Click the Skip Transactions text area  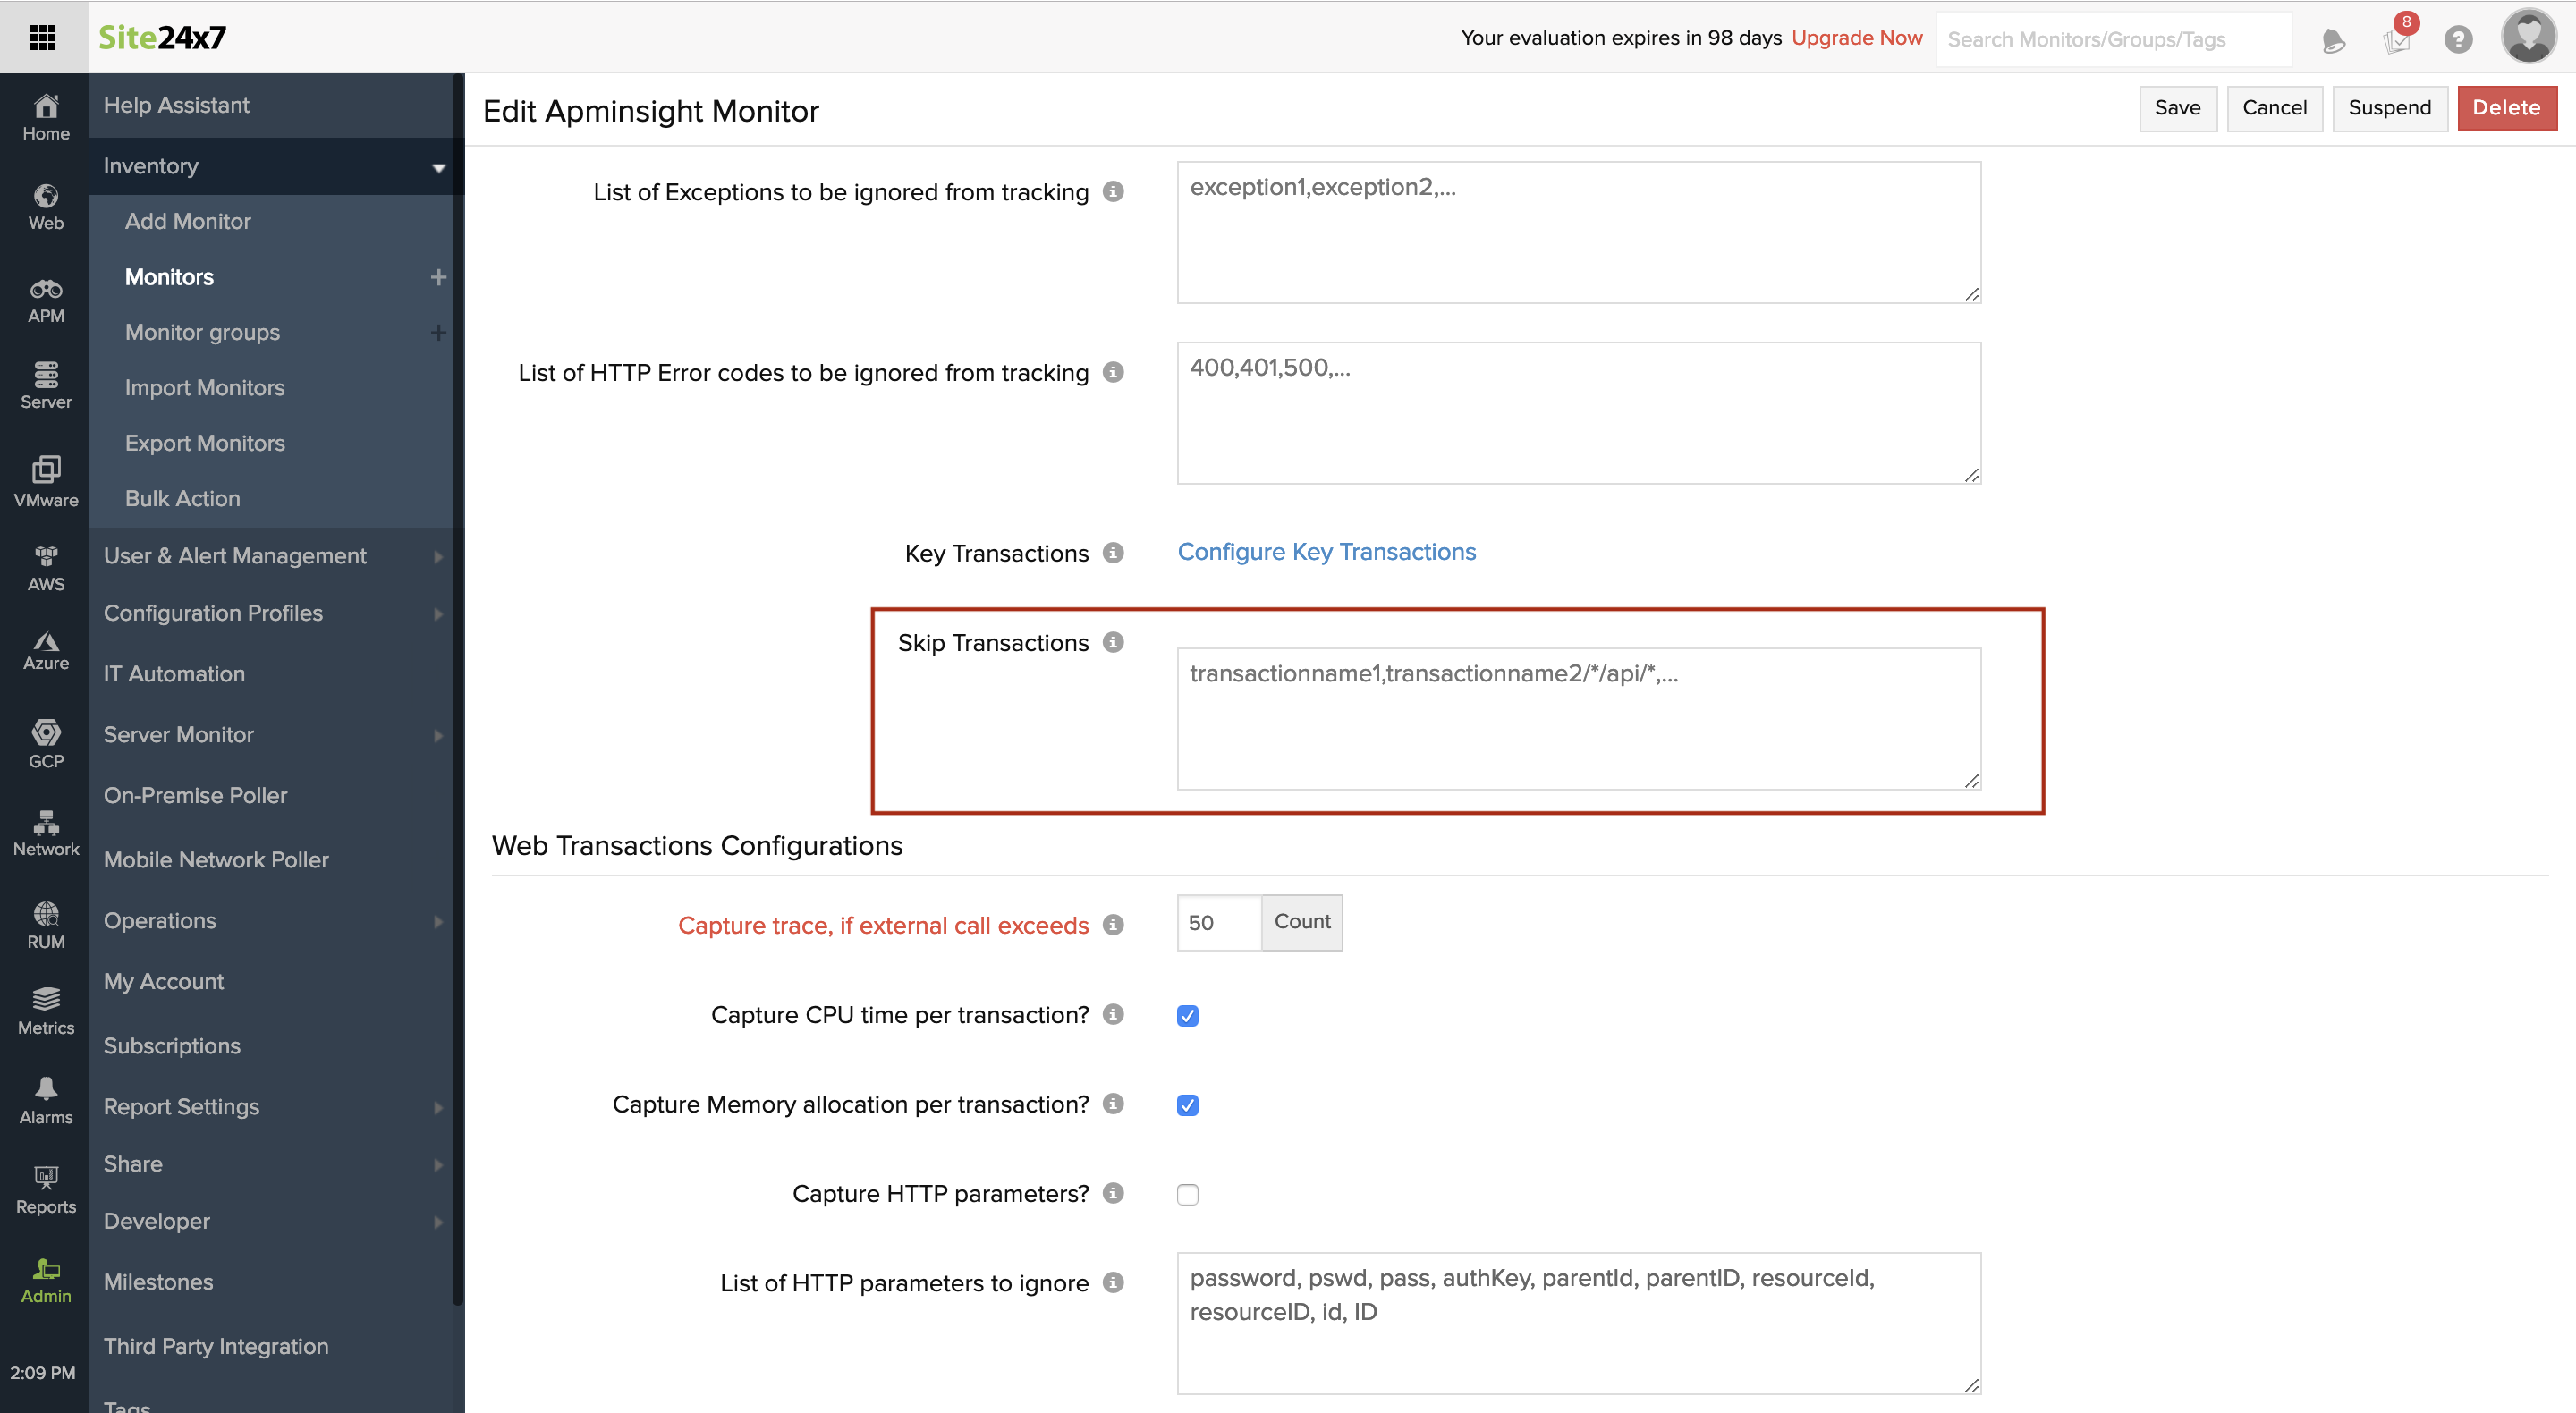click(1578, 718)
